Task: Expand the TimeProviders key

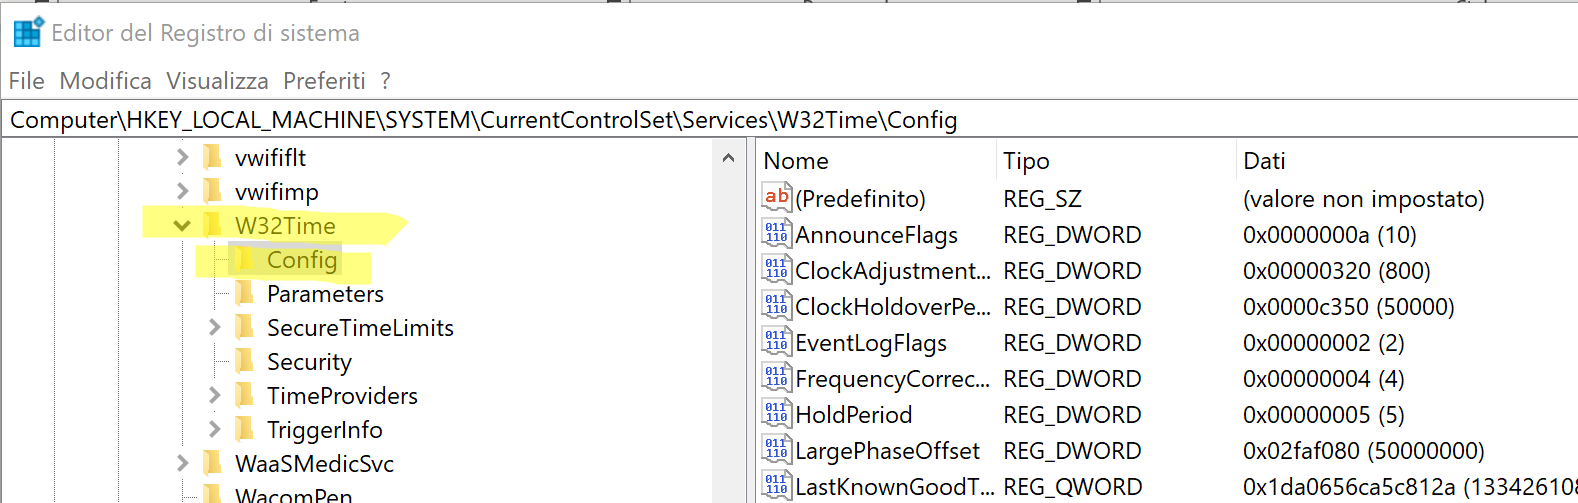Action: [x=214, y=396]
